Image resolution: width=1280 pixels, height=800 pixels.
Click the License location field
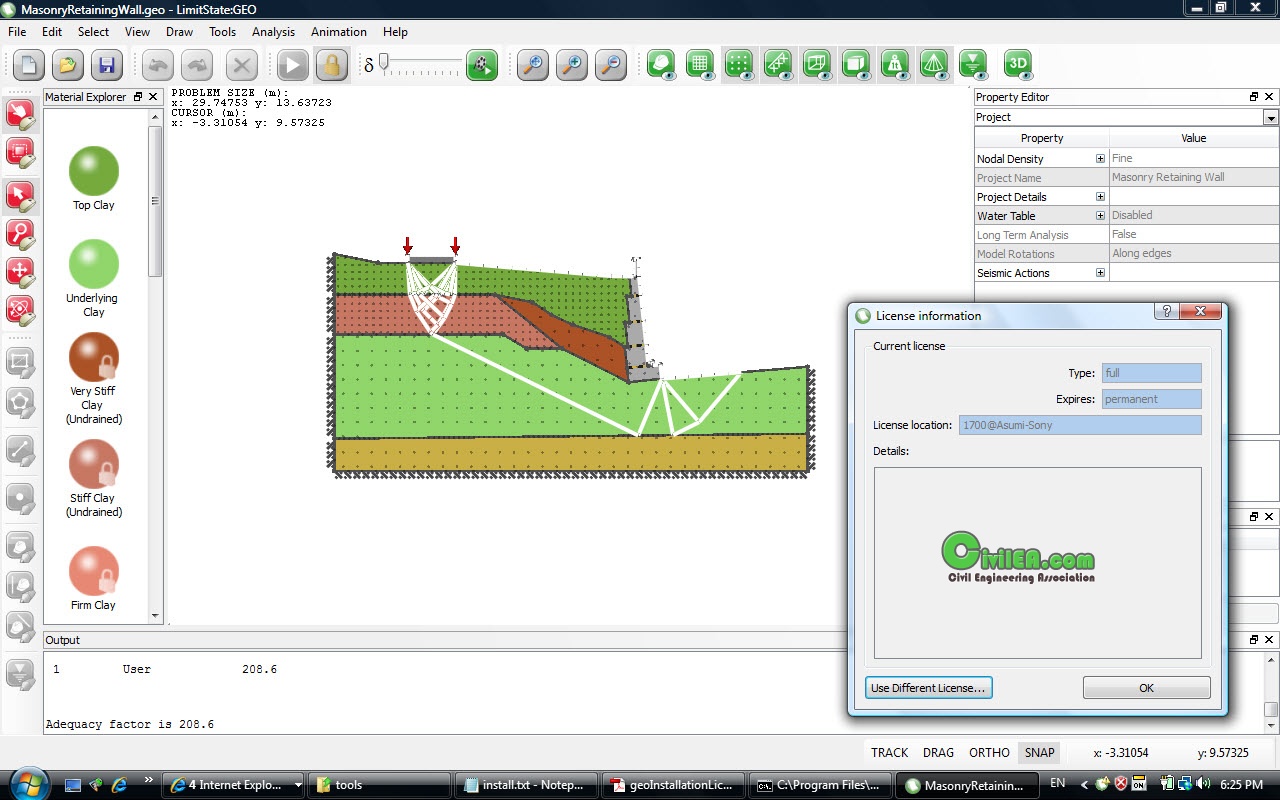pyautogui.click(x=1080, y=425)
